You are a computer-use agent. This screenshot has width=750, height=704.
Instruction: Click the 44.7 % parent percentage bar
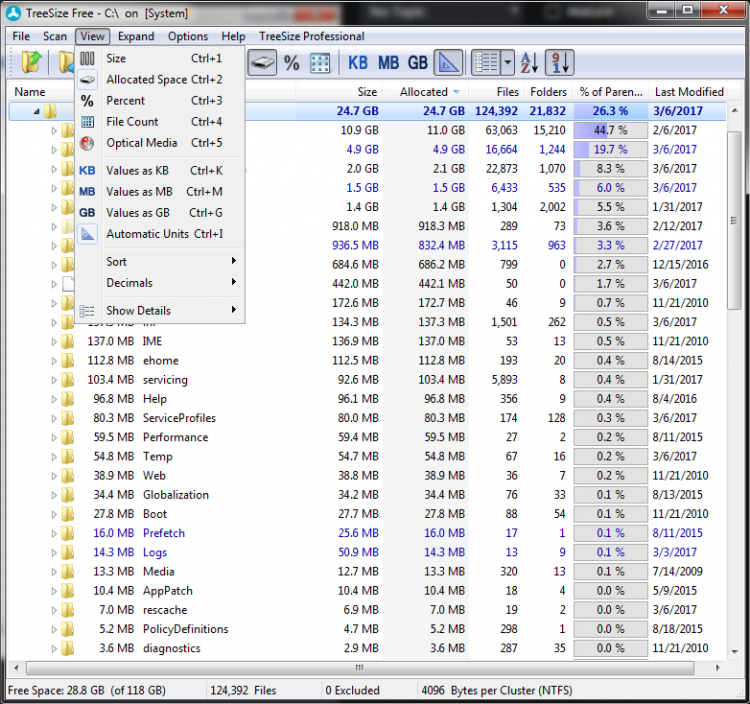pos(611,130)
